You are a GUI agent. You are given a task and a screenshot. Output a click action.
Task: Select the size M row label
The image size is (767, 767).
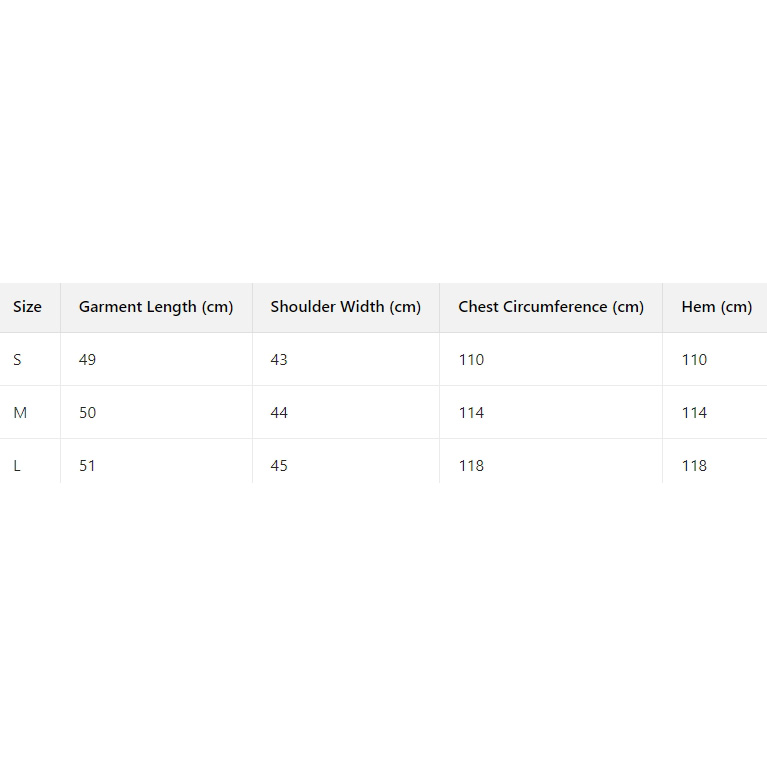pyautogui.click(x=20, y=413)
